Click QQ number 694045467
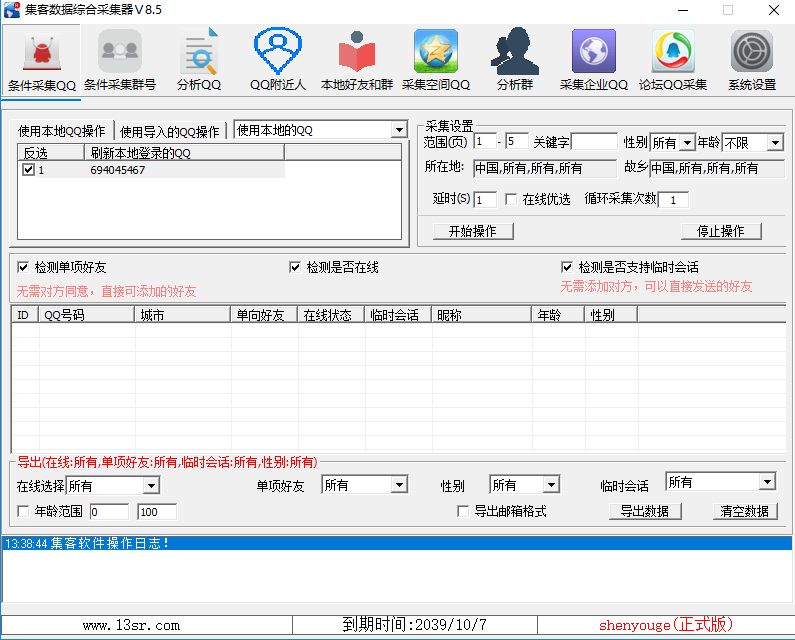Viewport: 795px width, 640px height. coord(118,170)
